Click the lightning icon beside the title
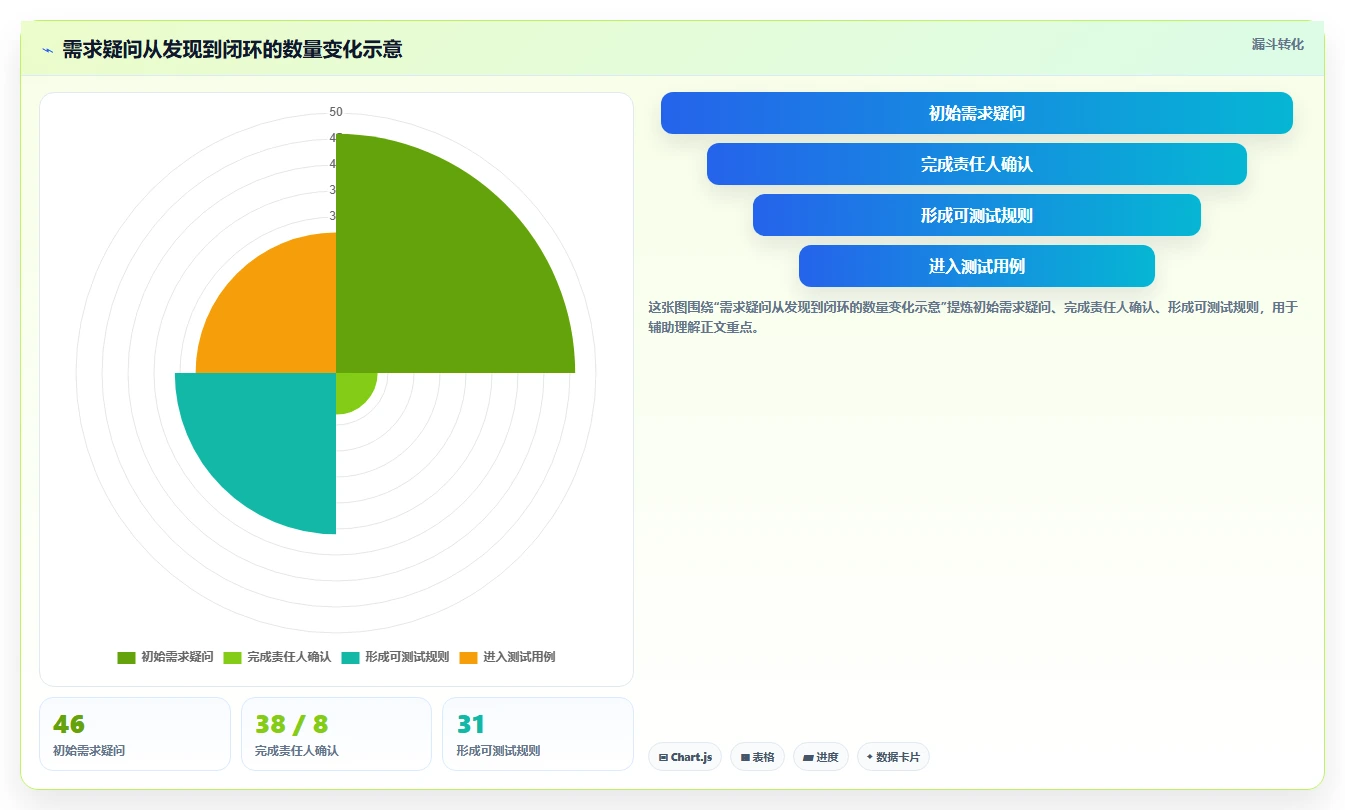1345x810 pixels. 47,50
